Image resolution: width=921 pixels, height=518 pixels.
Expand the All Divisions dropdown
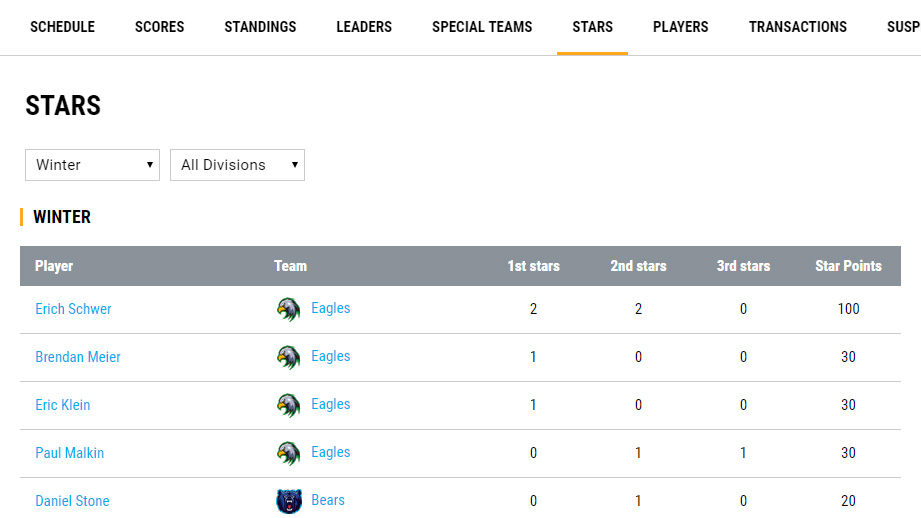point(237,165)
